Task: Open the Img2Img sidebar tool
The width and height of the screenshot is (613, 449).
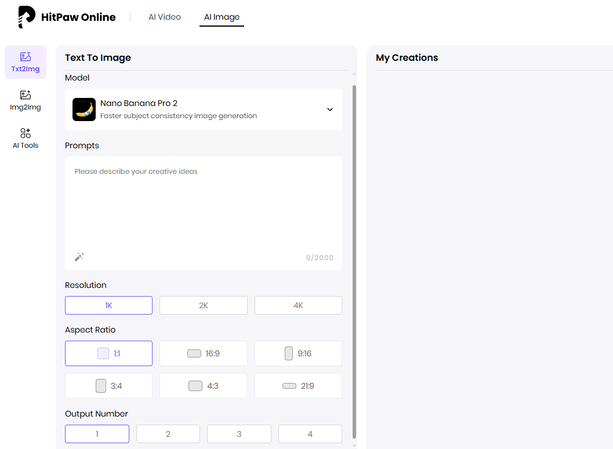Action: click(x=25, y=100)
